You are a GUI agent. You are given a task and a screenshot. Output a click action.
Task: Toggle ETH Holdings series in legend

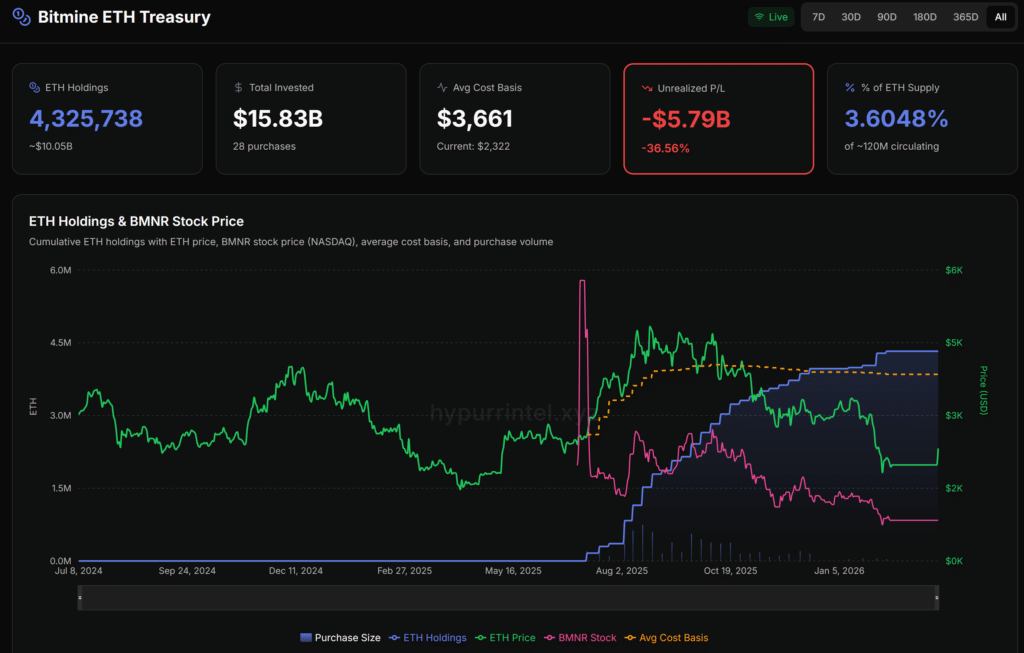point(428,637)
